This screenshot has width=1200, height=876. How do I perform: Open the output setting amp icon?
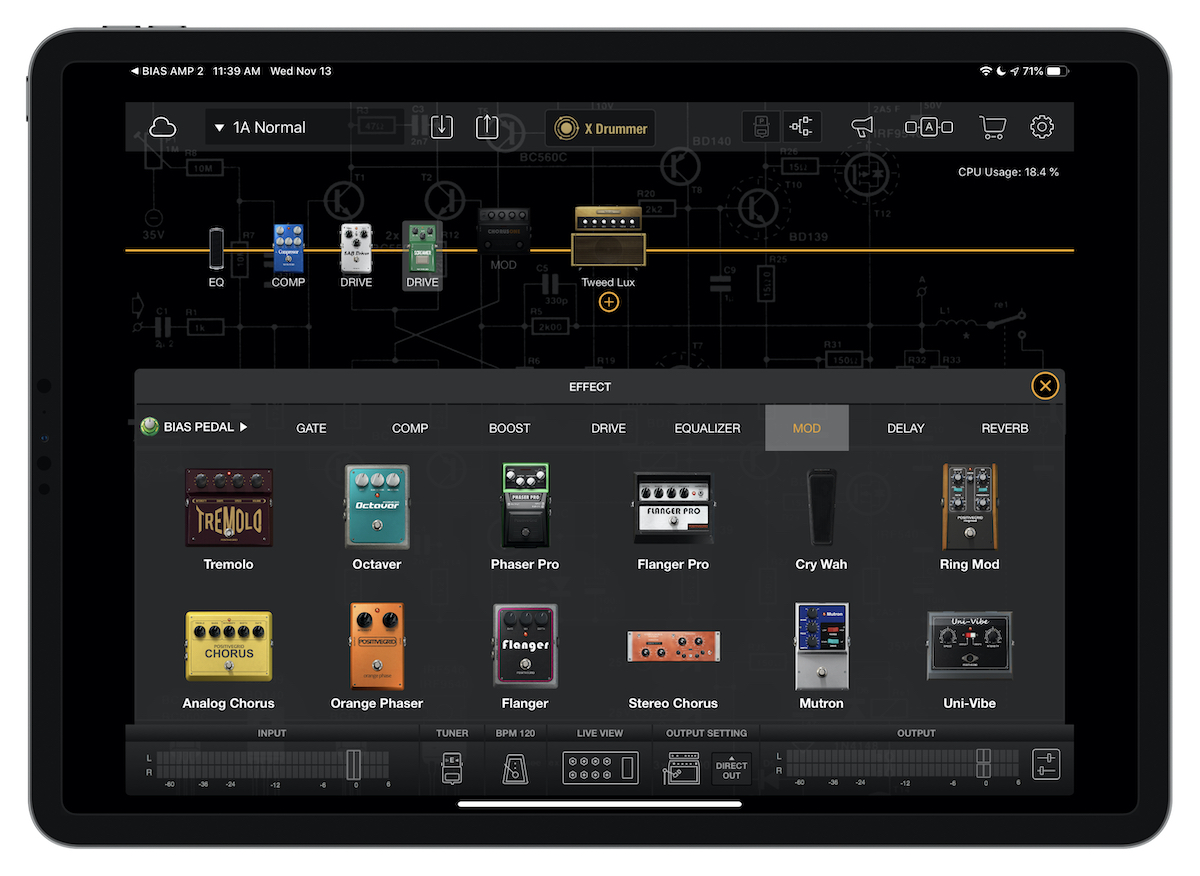684,768
